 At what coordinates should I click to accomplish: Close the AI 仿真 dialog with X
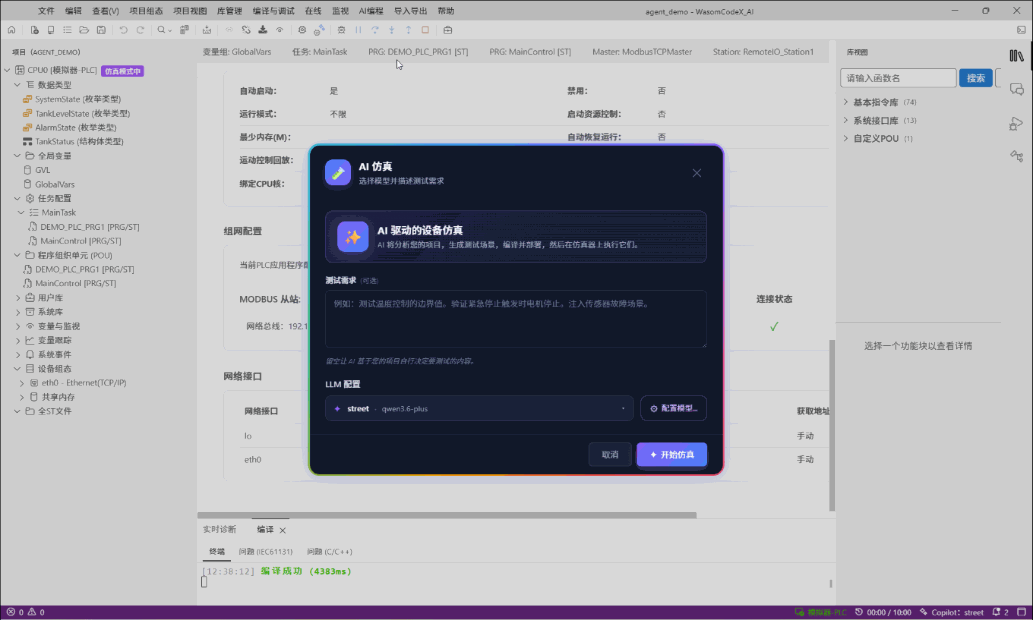click(x=696, y=173)
